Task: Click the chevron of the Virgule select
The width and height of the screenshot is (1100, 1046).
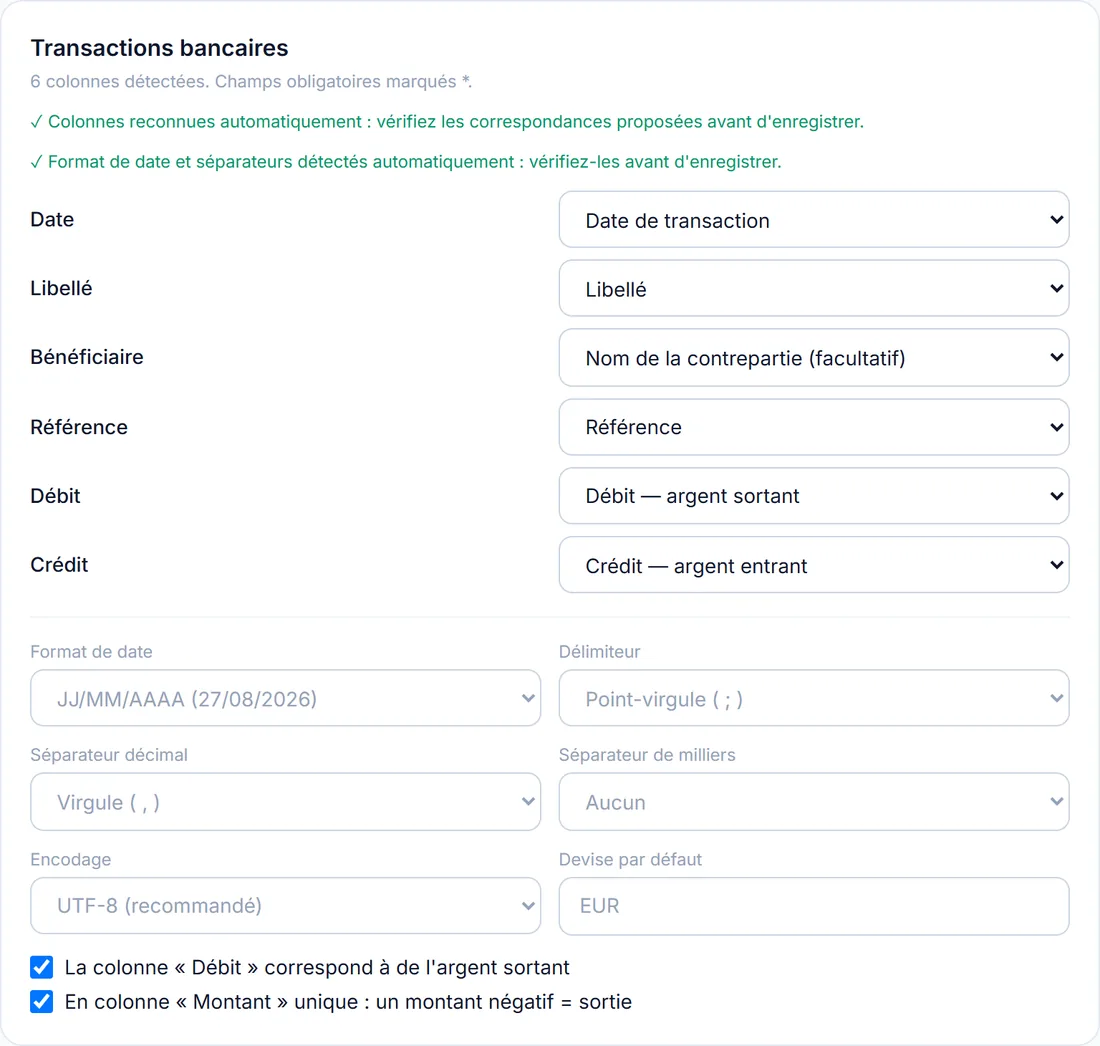Action: click(x=528, y=801)
